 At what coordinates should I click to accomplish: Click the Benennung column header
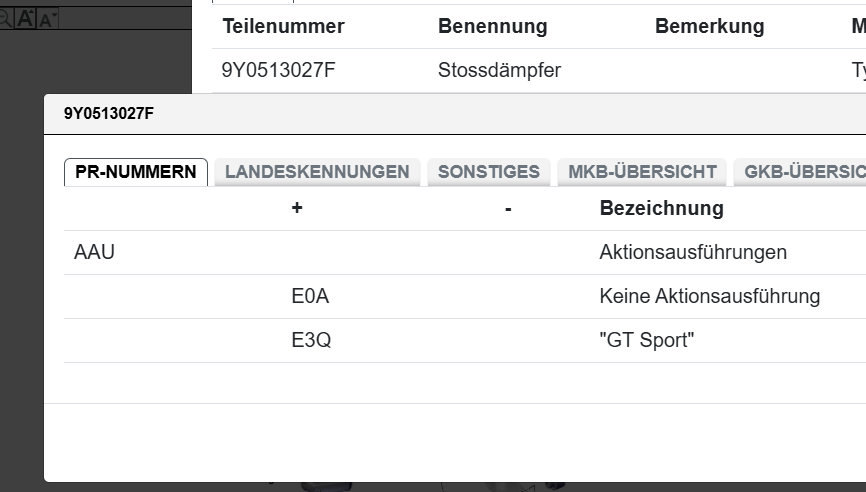tap(492, 27)
